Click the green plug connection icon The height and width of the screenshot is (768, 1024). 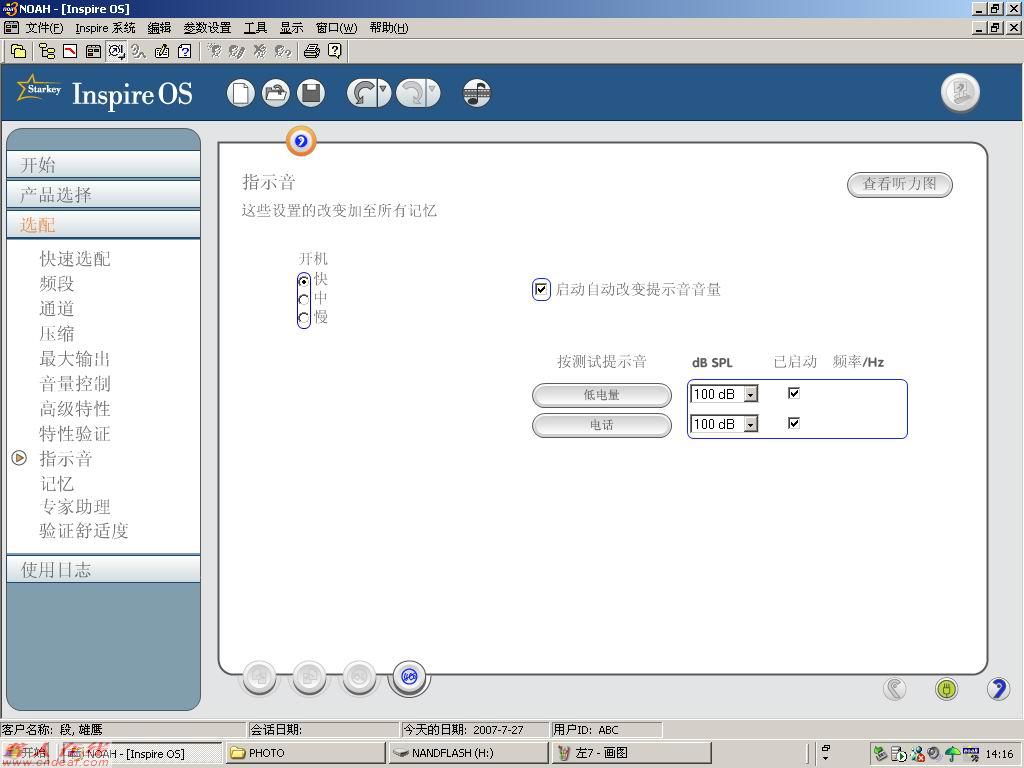pyautogui.click(x=946, y=688)
